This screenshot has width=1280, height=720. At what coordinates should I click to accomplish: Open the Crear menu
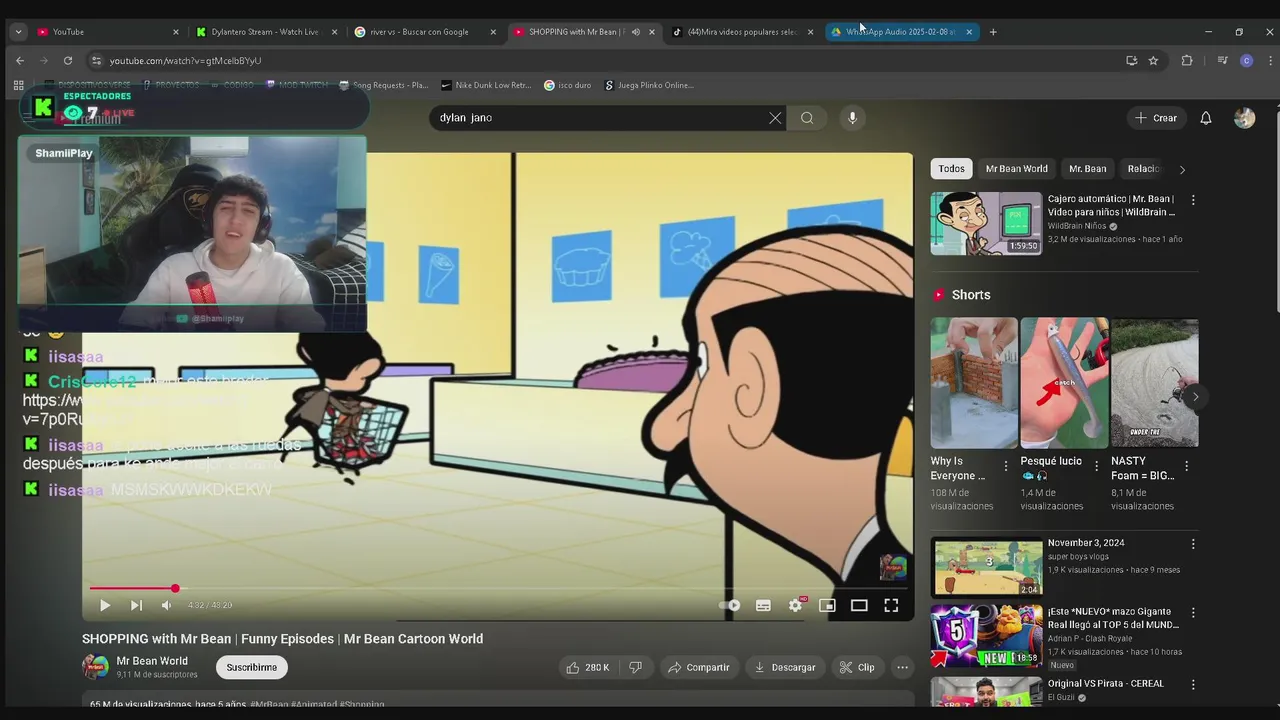[x=1156, y=118]
